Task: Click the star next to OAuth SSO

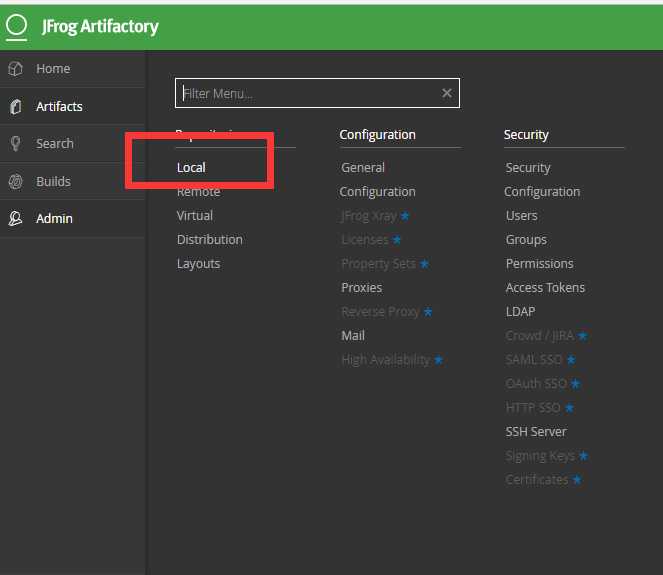Action: point(575,384)
